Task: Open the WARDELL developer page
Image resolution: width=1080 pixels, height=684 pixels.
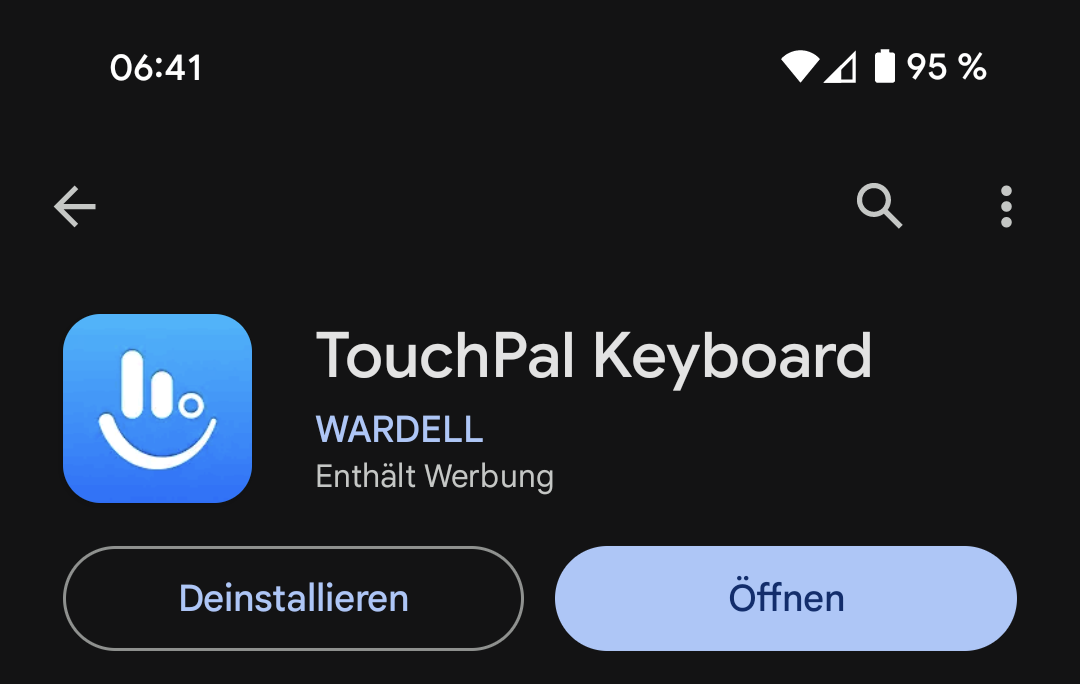Action: [399, 429]
